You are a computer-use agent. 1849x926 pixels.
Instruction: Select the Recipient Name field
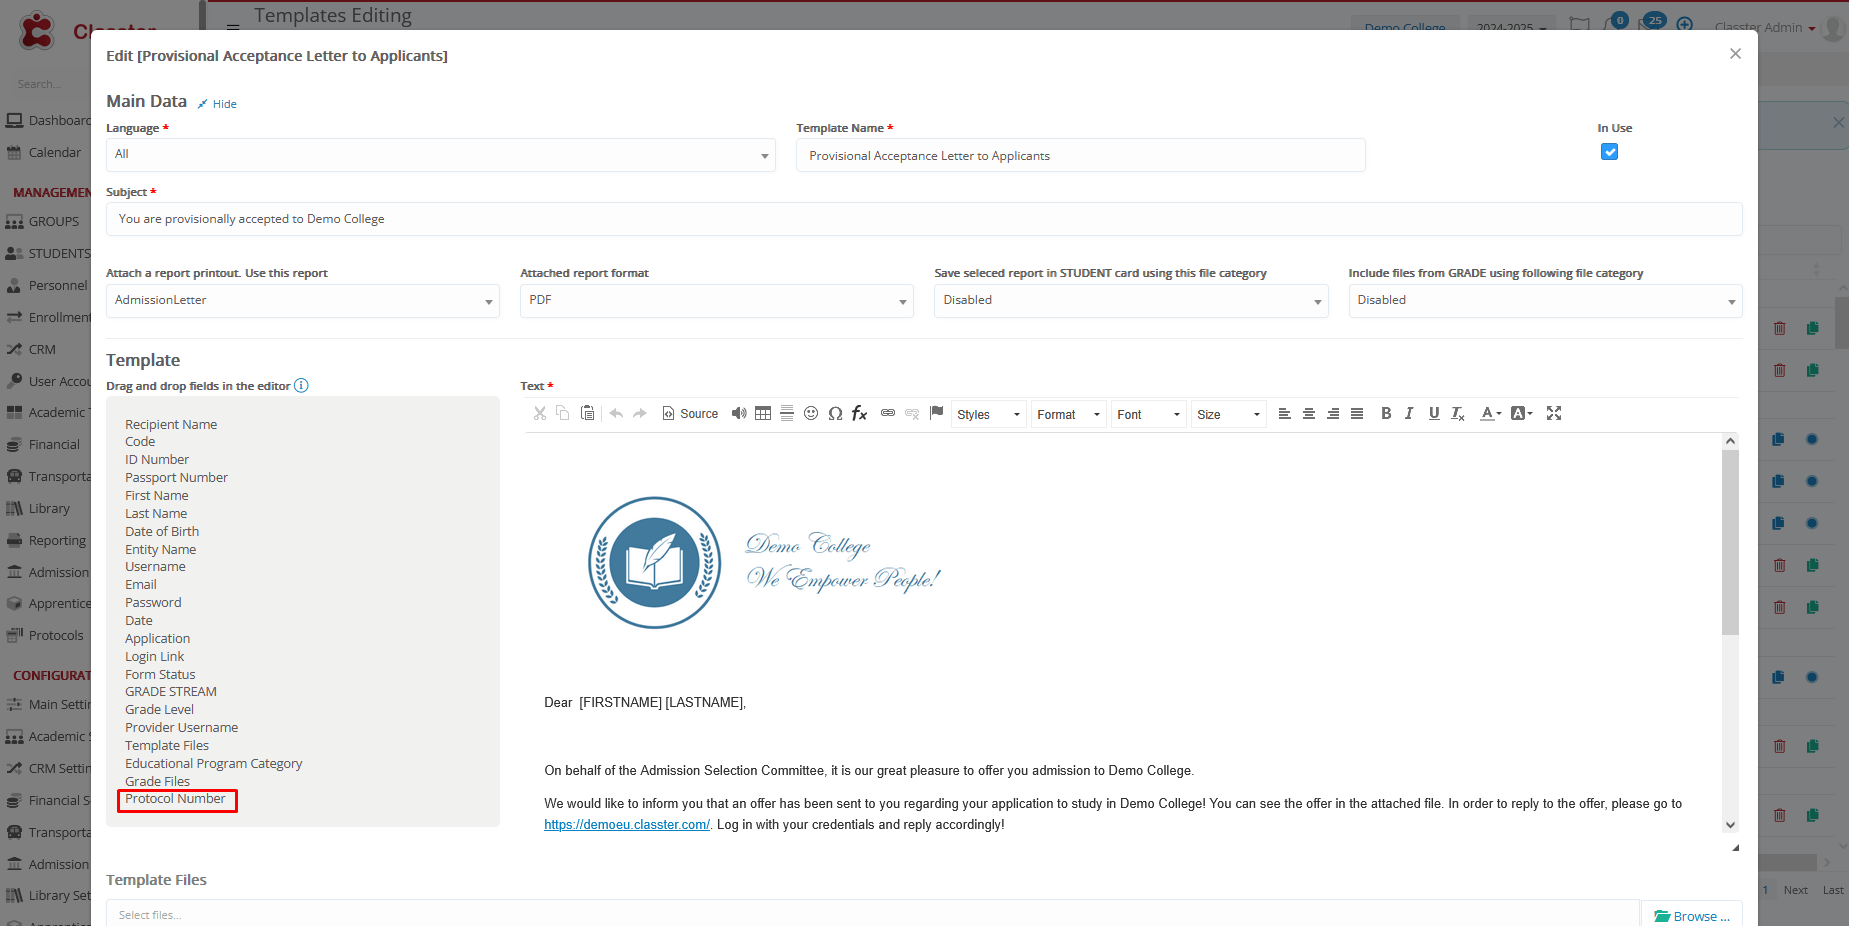coord(171,425)
